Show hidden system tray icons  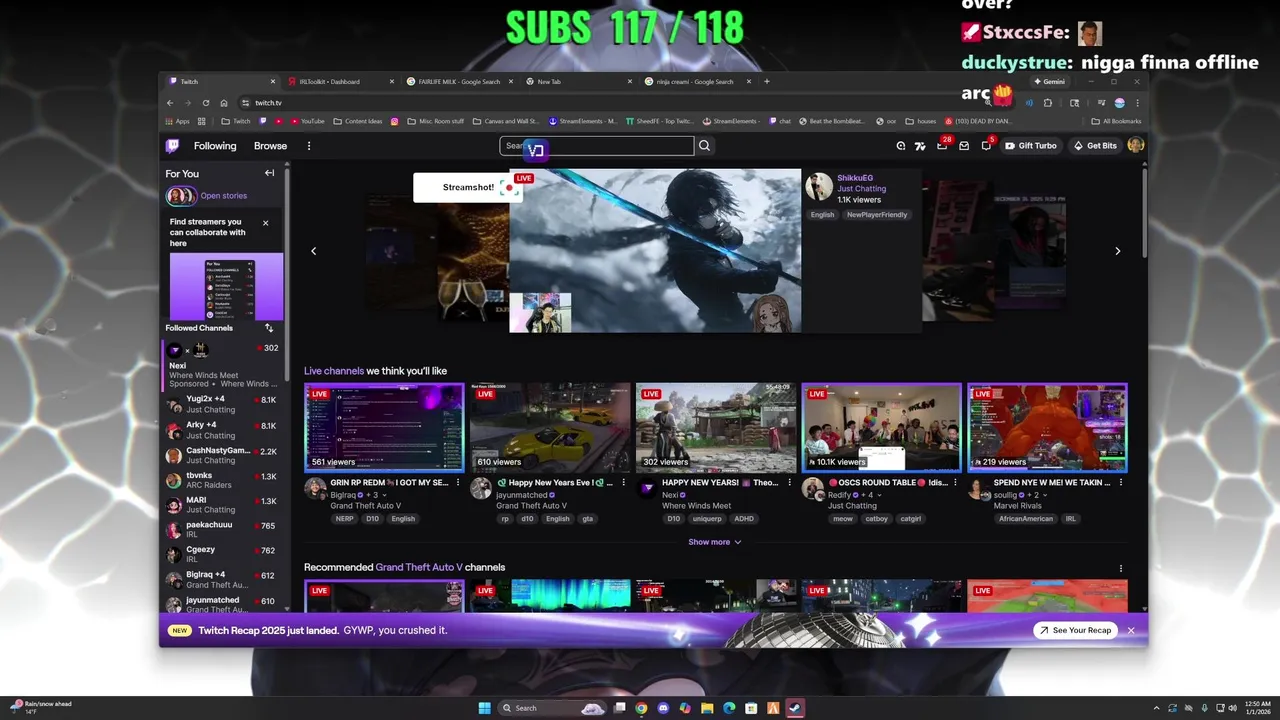tap(1157, 708)
